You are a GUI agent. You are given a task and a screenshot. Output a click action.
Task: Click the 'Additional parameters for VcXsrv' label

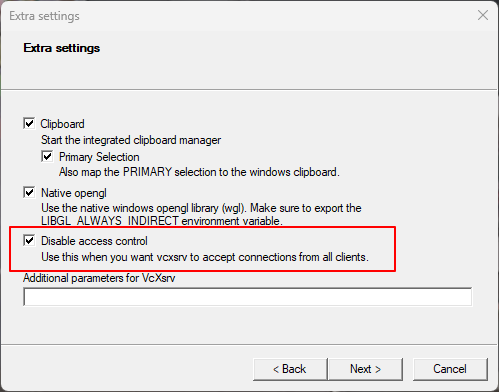[x=99, y=278]
